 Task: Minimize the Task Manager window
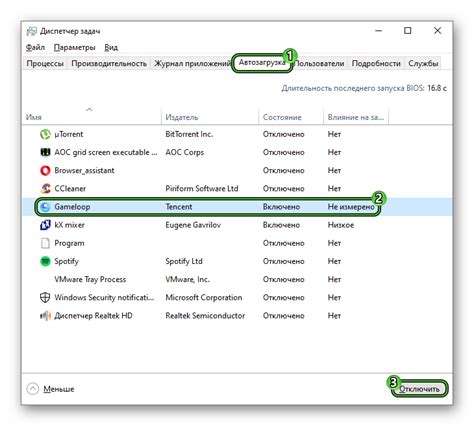tap(378, 31)
